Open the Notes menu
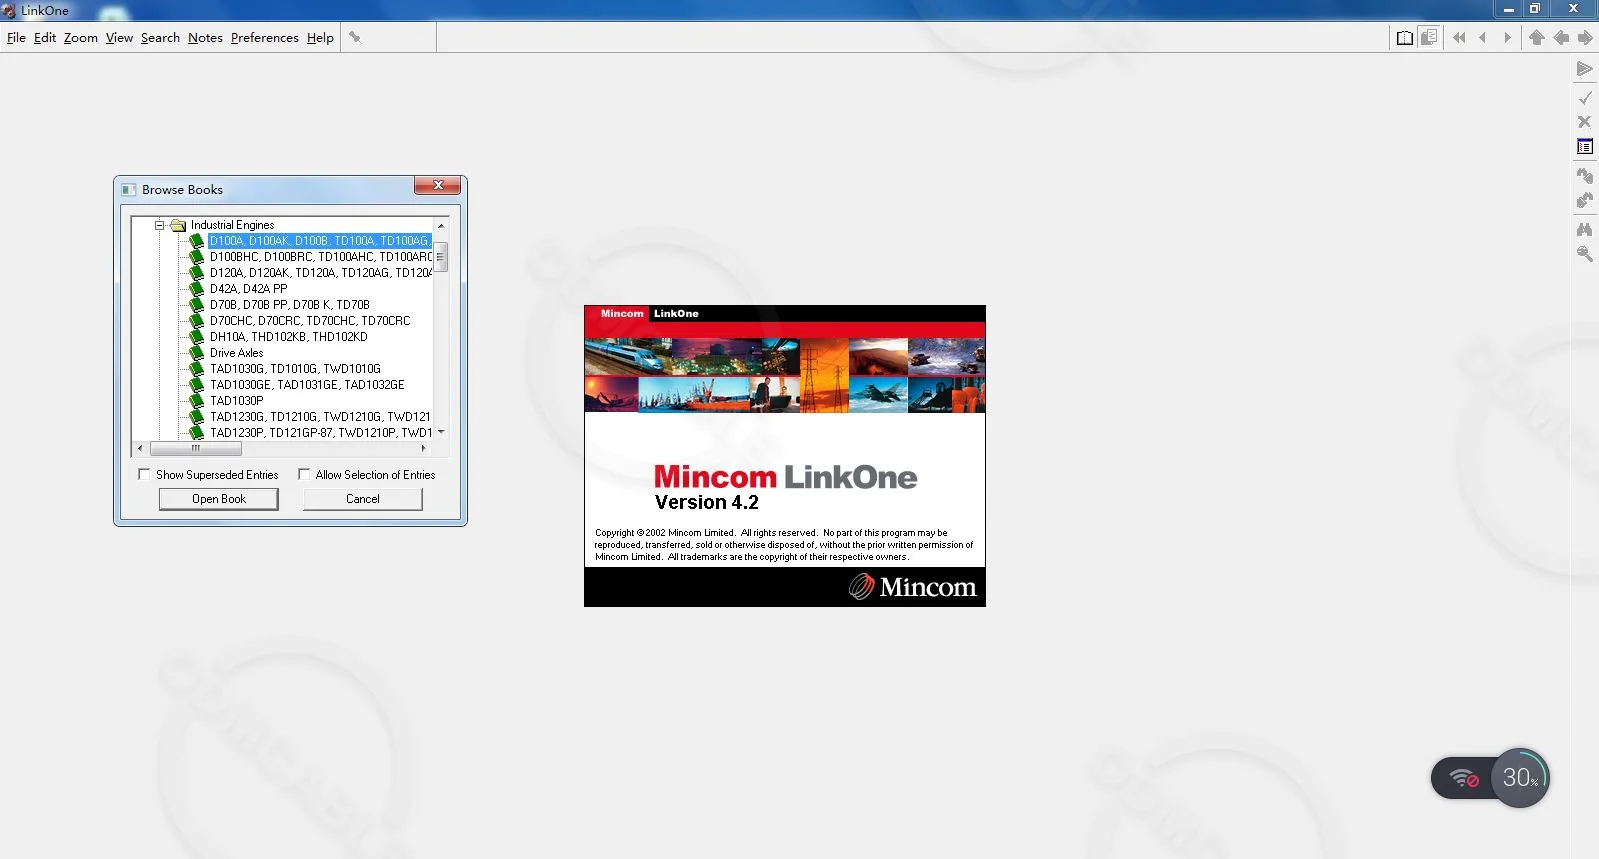Image resolution: width=1599 pixels, height=859 pixels. pyautogui.click(x=205, y=38)
